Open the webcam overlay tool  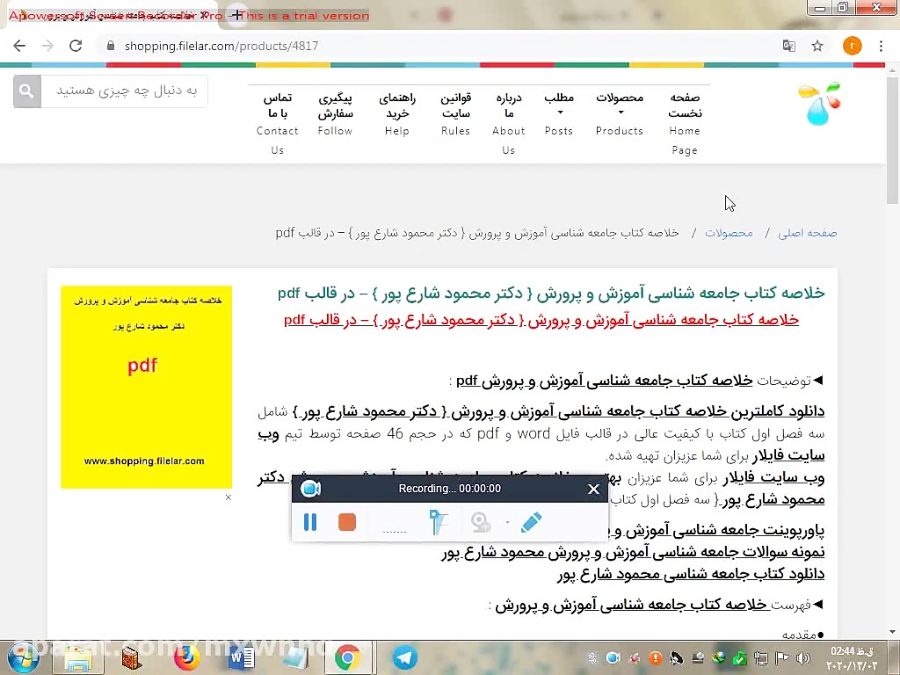(x=479, y=522)
